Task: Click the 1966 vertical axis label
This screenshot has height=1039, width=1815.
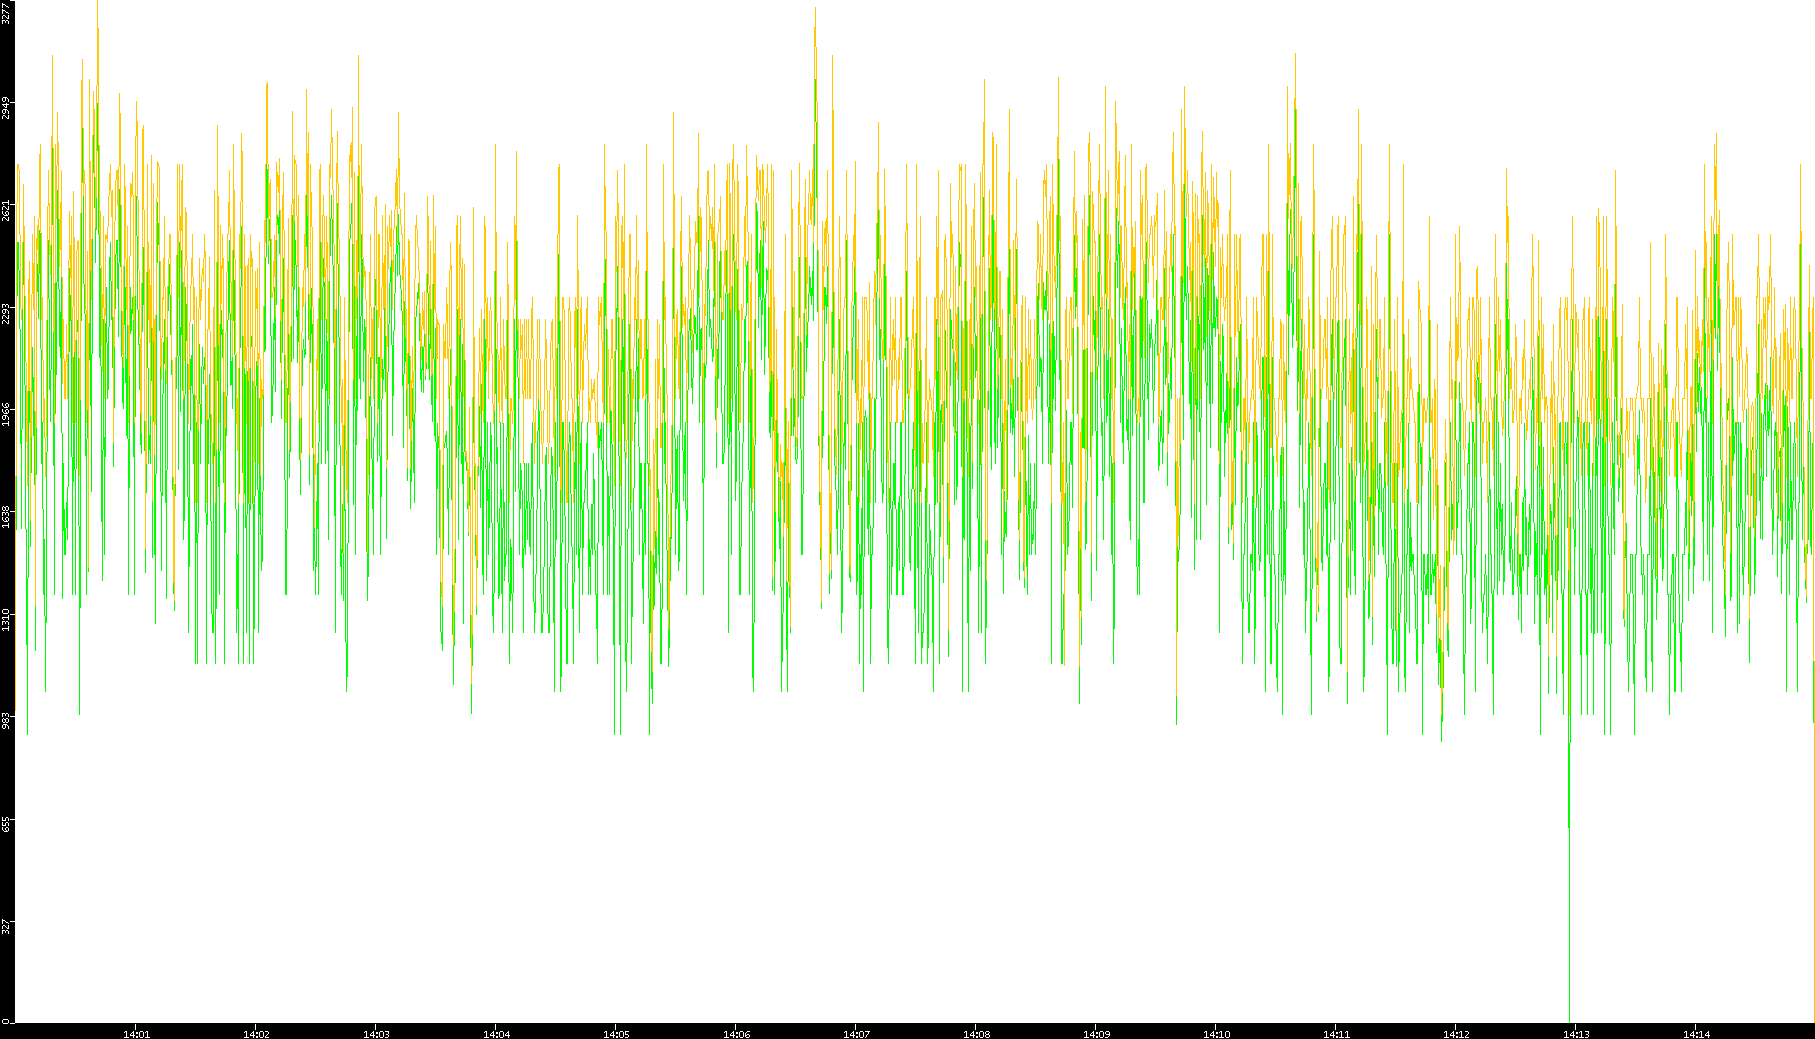Action: [x=7, y=415]
